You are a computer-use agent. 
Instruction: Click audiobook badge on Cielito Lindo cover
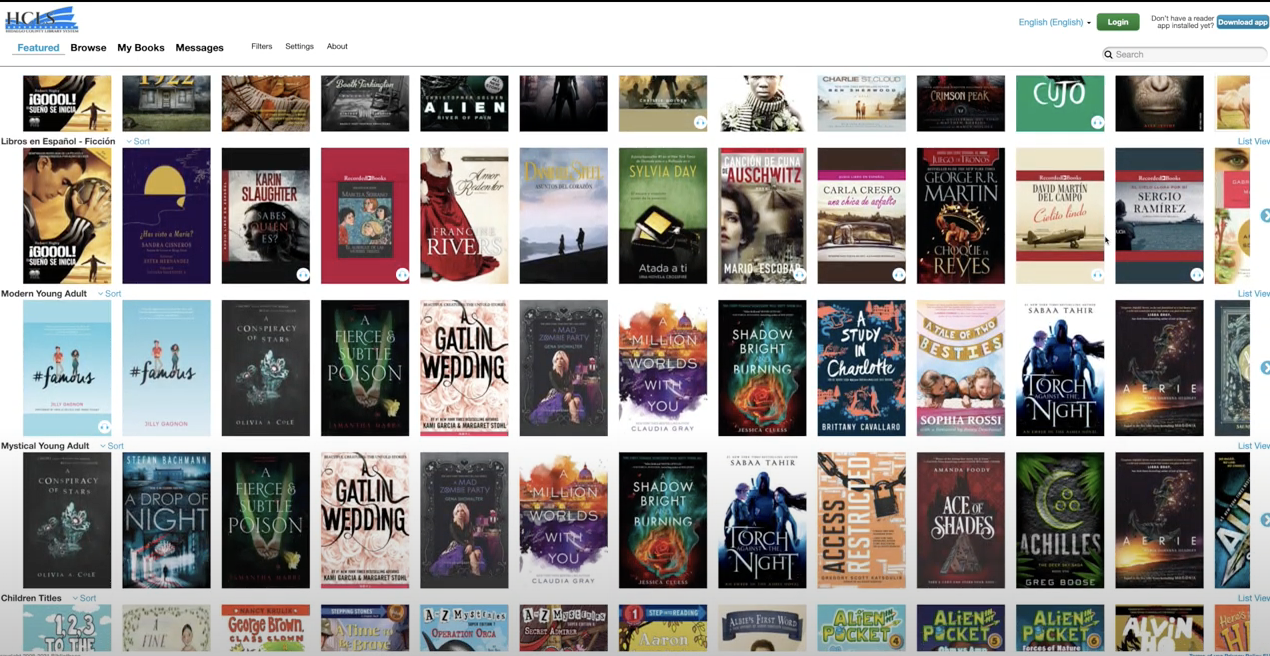pyautogui.click(x=1097, y=274)
